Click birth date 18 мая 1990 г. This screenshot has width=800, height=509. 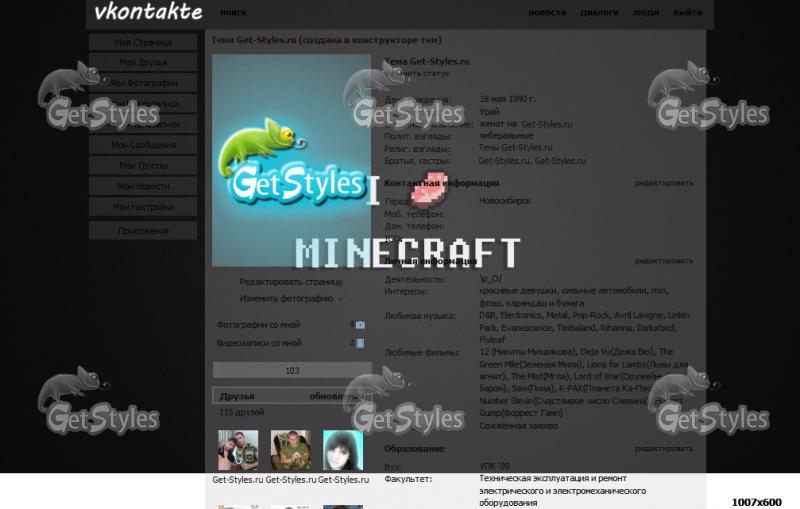(508, 98)
